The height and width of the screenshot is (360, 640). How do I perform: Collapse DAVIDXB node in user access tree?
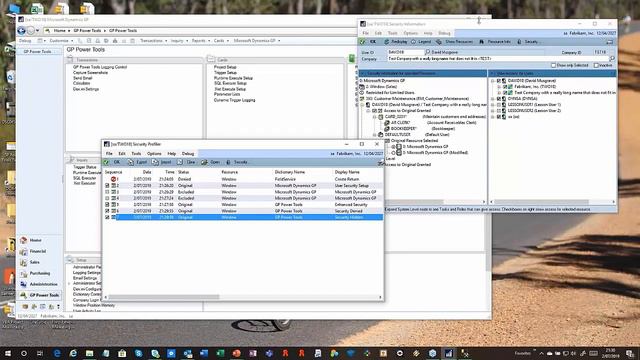[x=493, y=81]
